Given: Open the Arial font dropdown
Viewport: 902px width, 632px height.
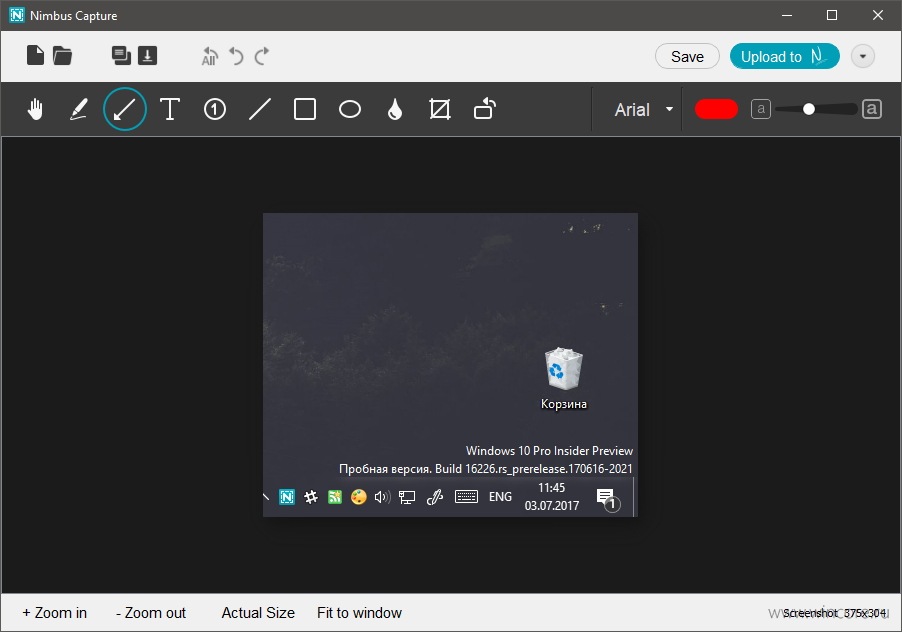Looking at the screenshot, I should click(x=644, y=109).
